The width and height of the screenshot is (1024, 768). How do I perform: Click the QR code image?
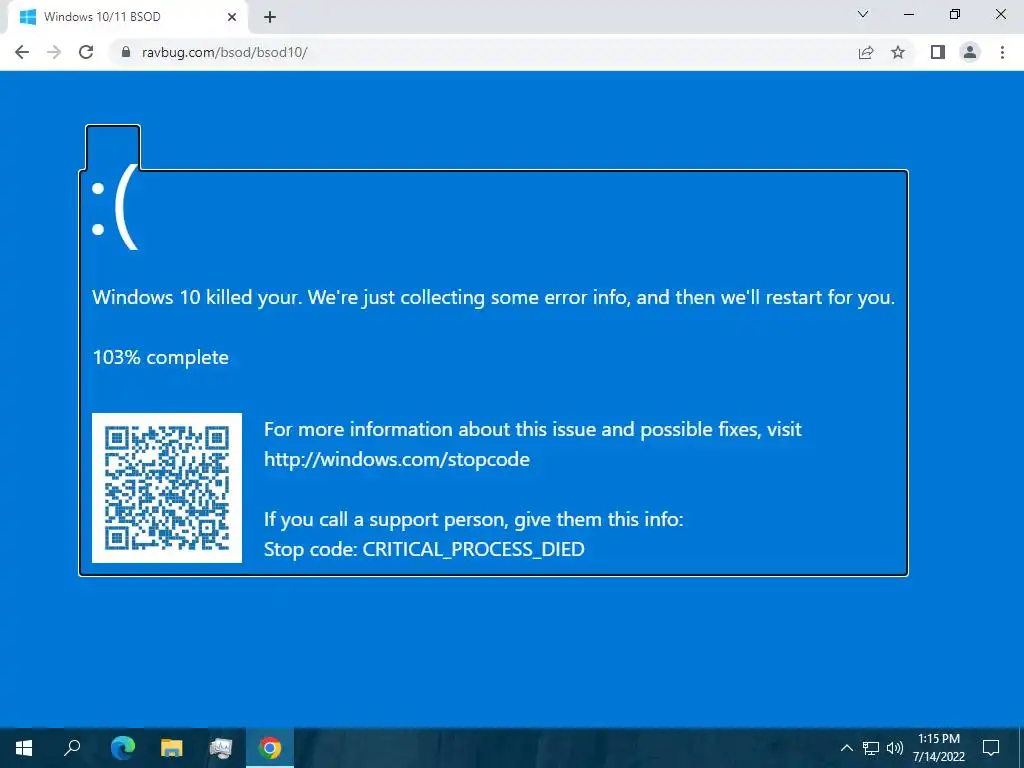click(167, 488)
